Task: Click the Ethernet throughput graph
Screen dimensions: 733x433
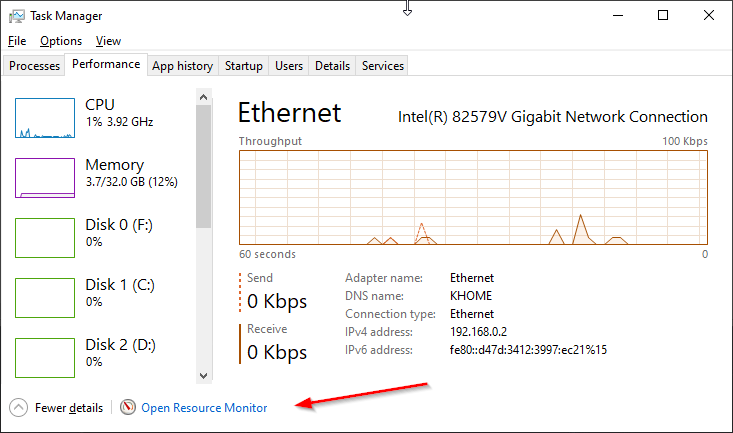Action: pos(473,197)
